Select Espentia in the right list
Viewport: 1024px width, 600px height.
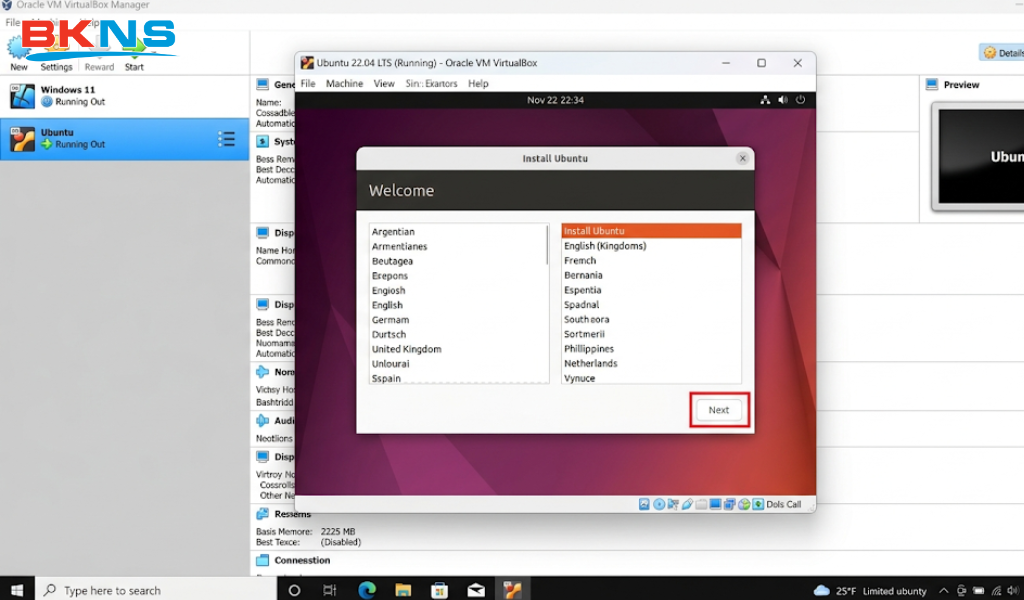tap(583, 290)
